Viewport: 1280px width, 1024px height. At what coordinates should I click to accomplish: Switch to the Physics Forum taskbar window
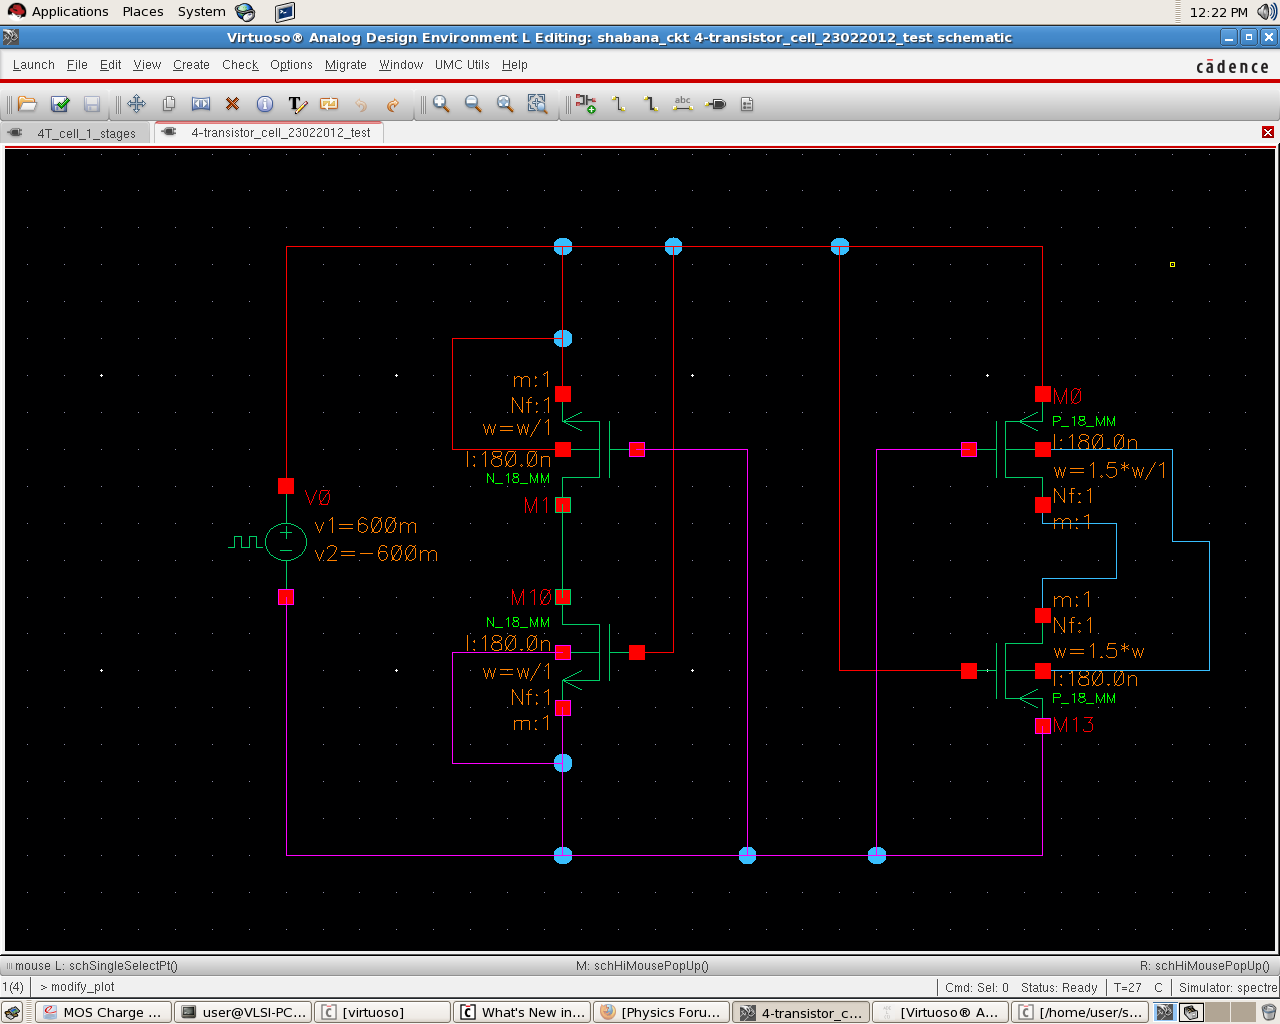661,1012
